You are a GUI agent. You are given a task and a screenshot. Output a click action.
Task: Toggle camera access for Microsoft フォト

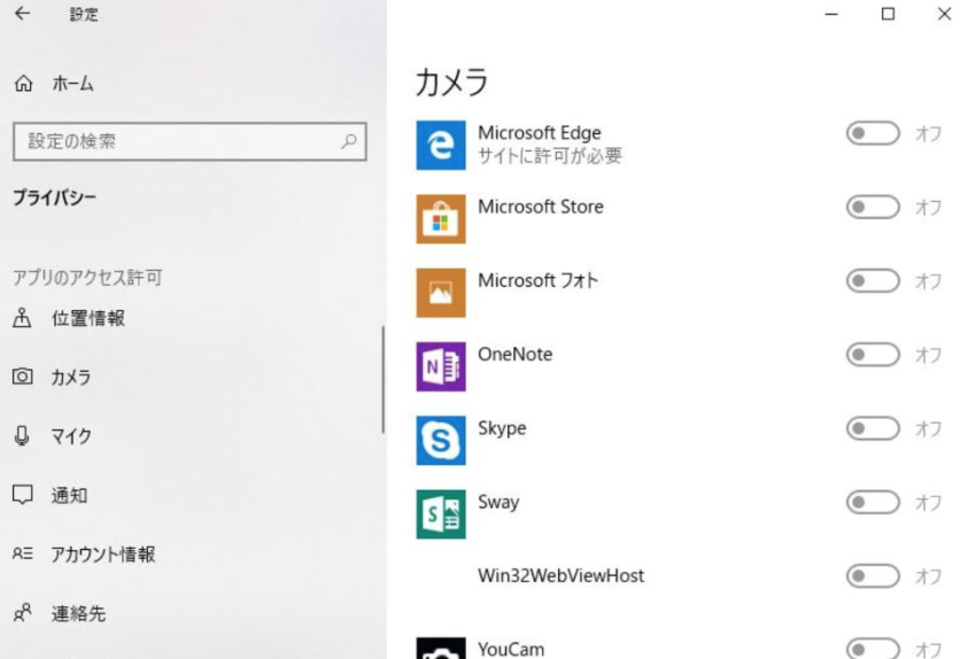[x=872, y=281]
